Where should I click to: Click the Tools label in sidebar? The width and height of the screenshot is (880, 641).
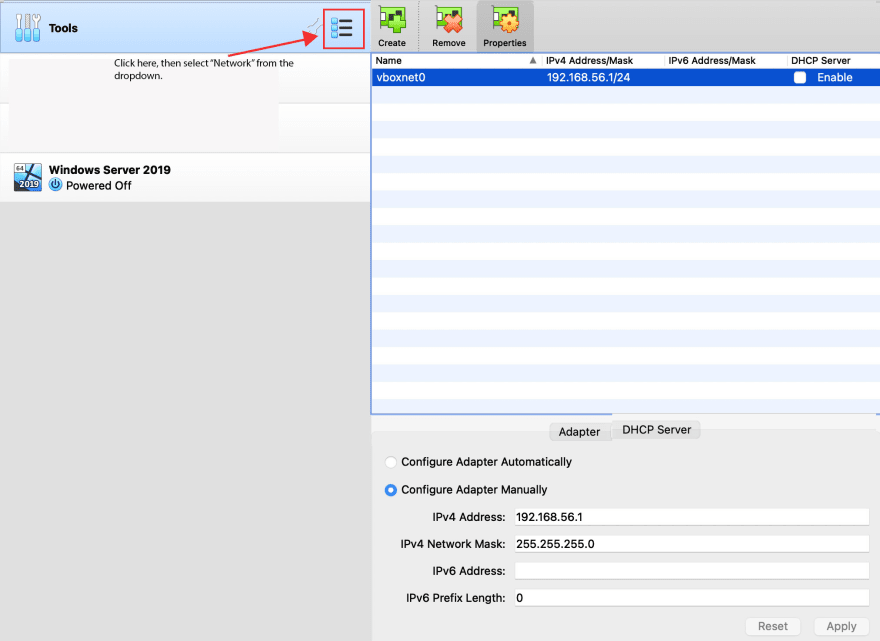pos(63,28)
